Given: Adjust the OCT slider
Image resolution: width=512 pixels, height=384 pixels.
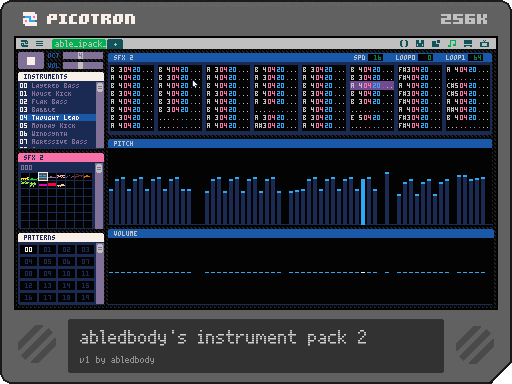Looking at the screenshot, I should tap(83, 56).
